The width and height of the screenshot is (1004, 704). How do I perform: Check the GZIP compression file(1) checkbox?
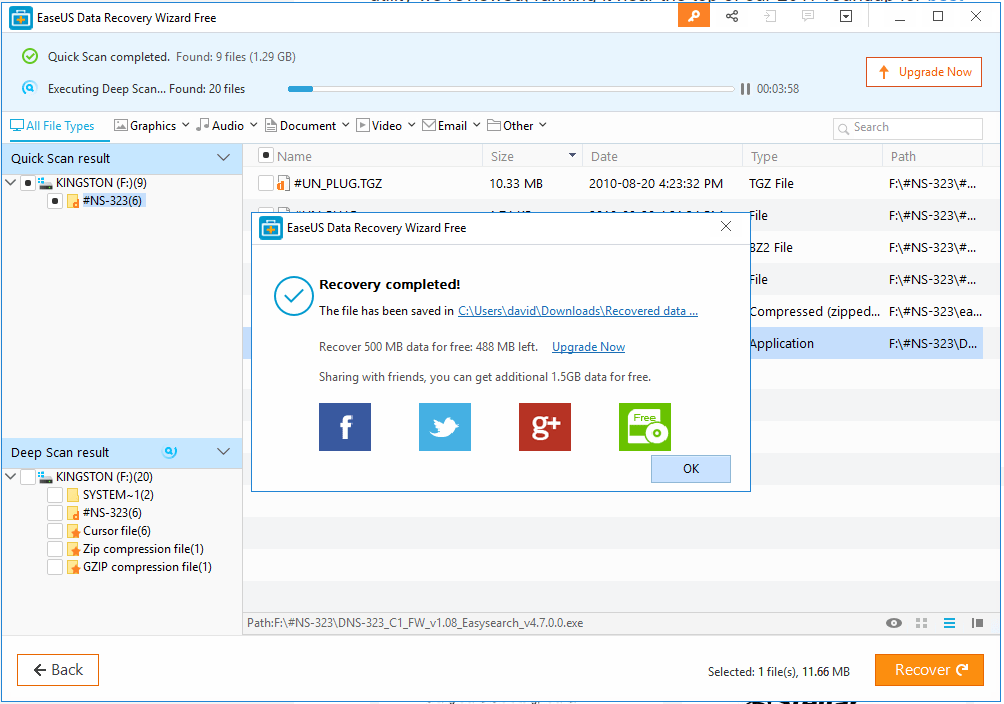coord(55,567)
